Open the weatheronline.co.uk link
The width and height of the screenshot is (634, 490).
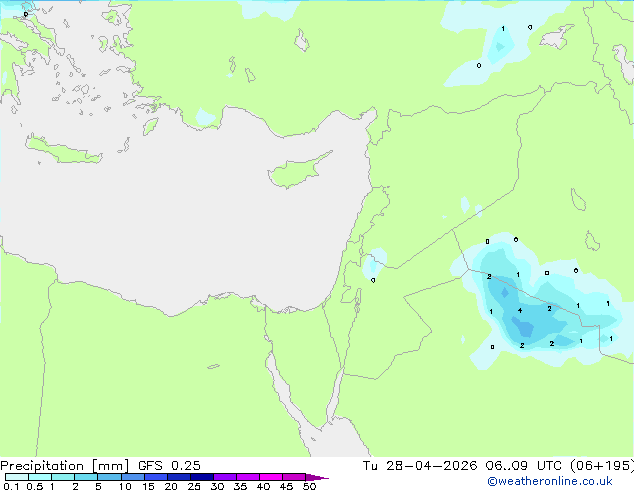[x=550, y=481]
